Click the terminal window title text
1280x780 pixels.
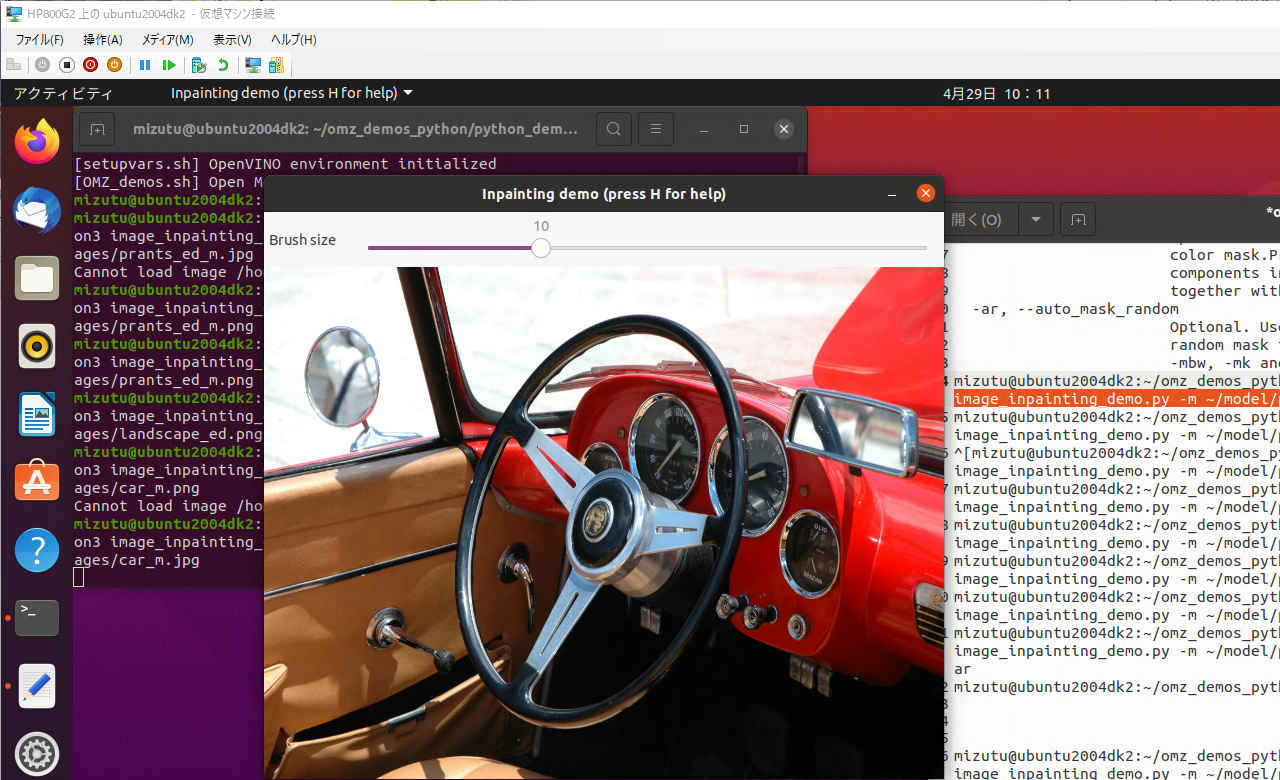355,129
